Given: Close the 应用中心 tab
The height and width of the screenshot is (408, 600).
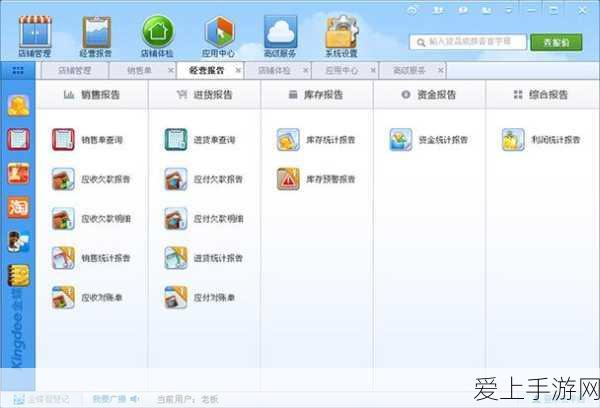Looking at the screenshot, I should coord(373,70).
